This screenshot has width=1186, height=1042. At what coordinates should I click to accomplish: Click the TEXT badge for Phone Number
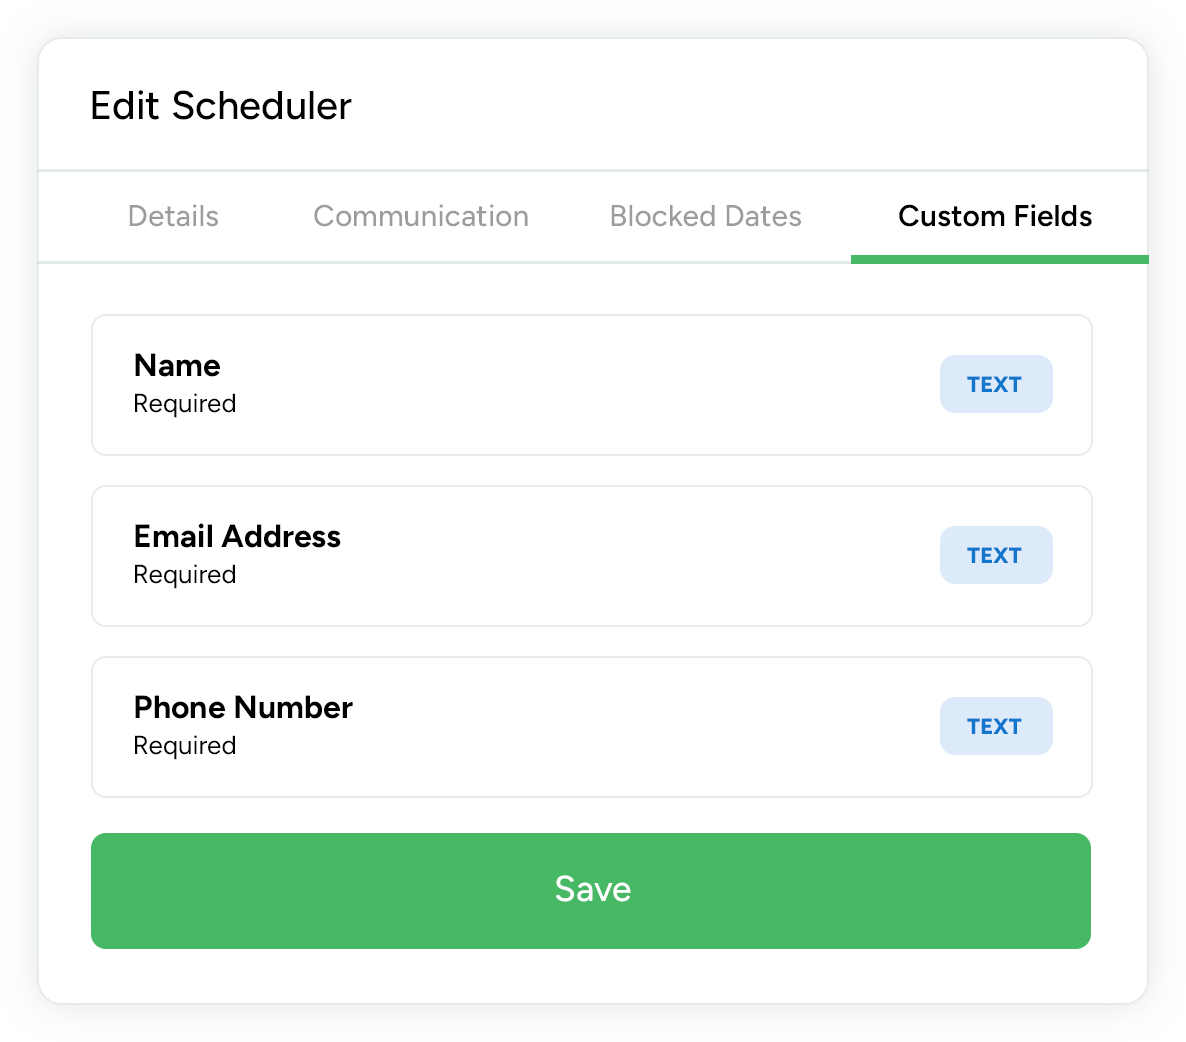(x=995, y=726)
